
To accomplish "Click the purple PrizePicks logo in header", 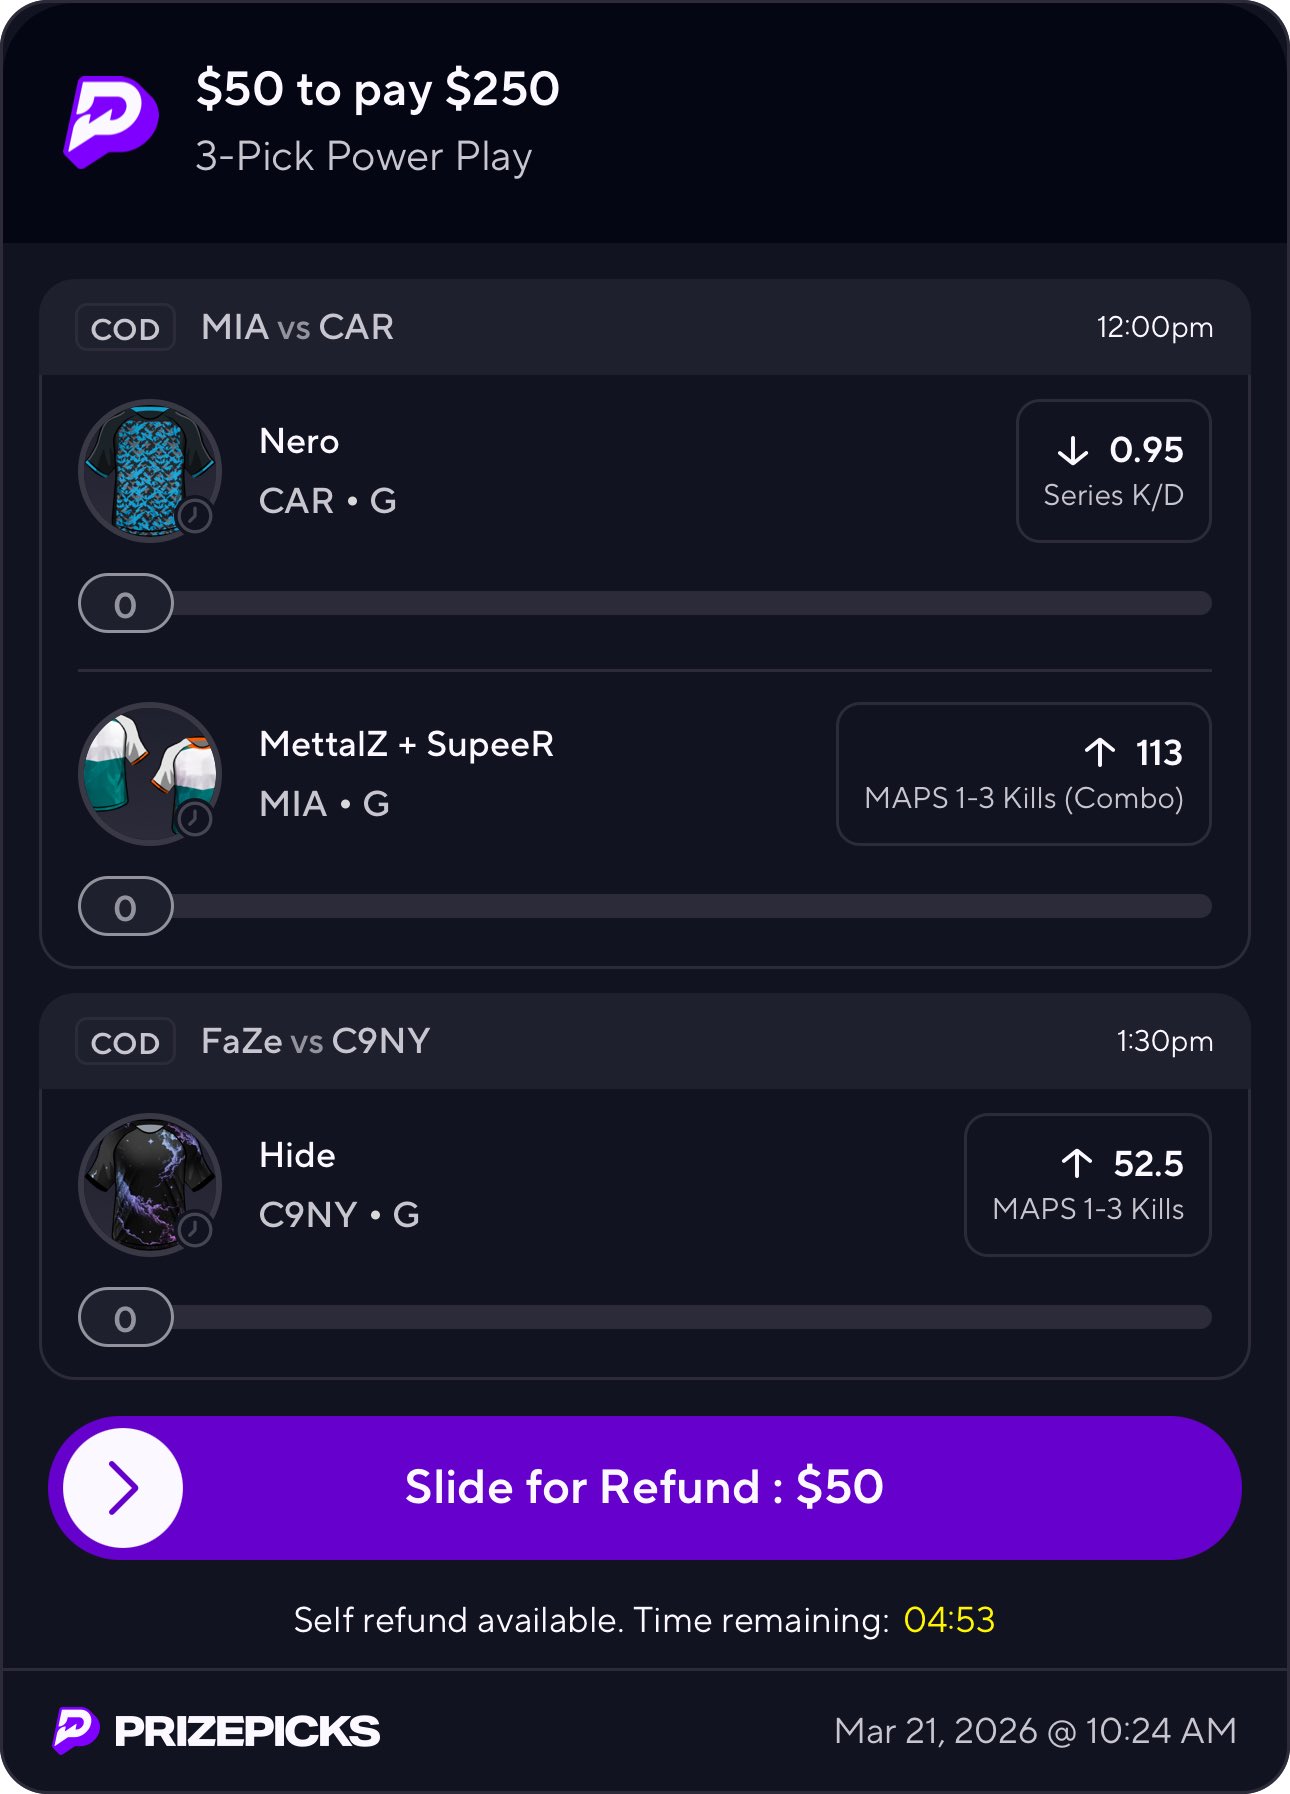I will [111, 121].
